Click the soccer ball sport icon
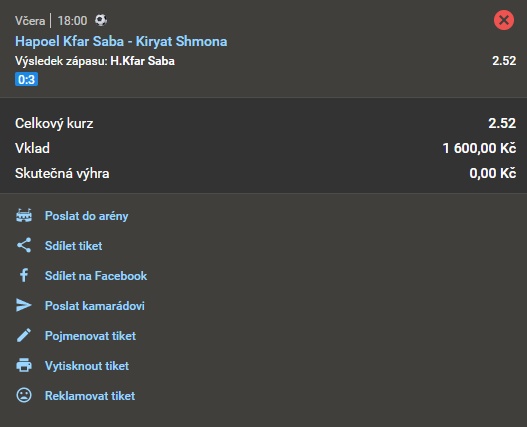Image resolution: width=527 pixels, height=427 pixels. pyautogui.click(x=101, y=20)
